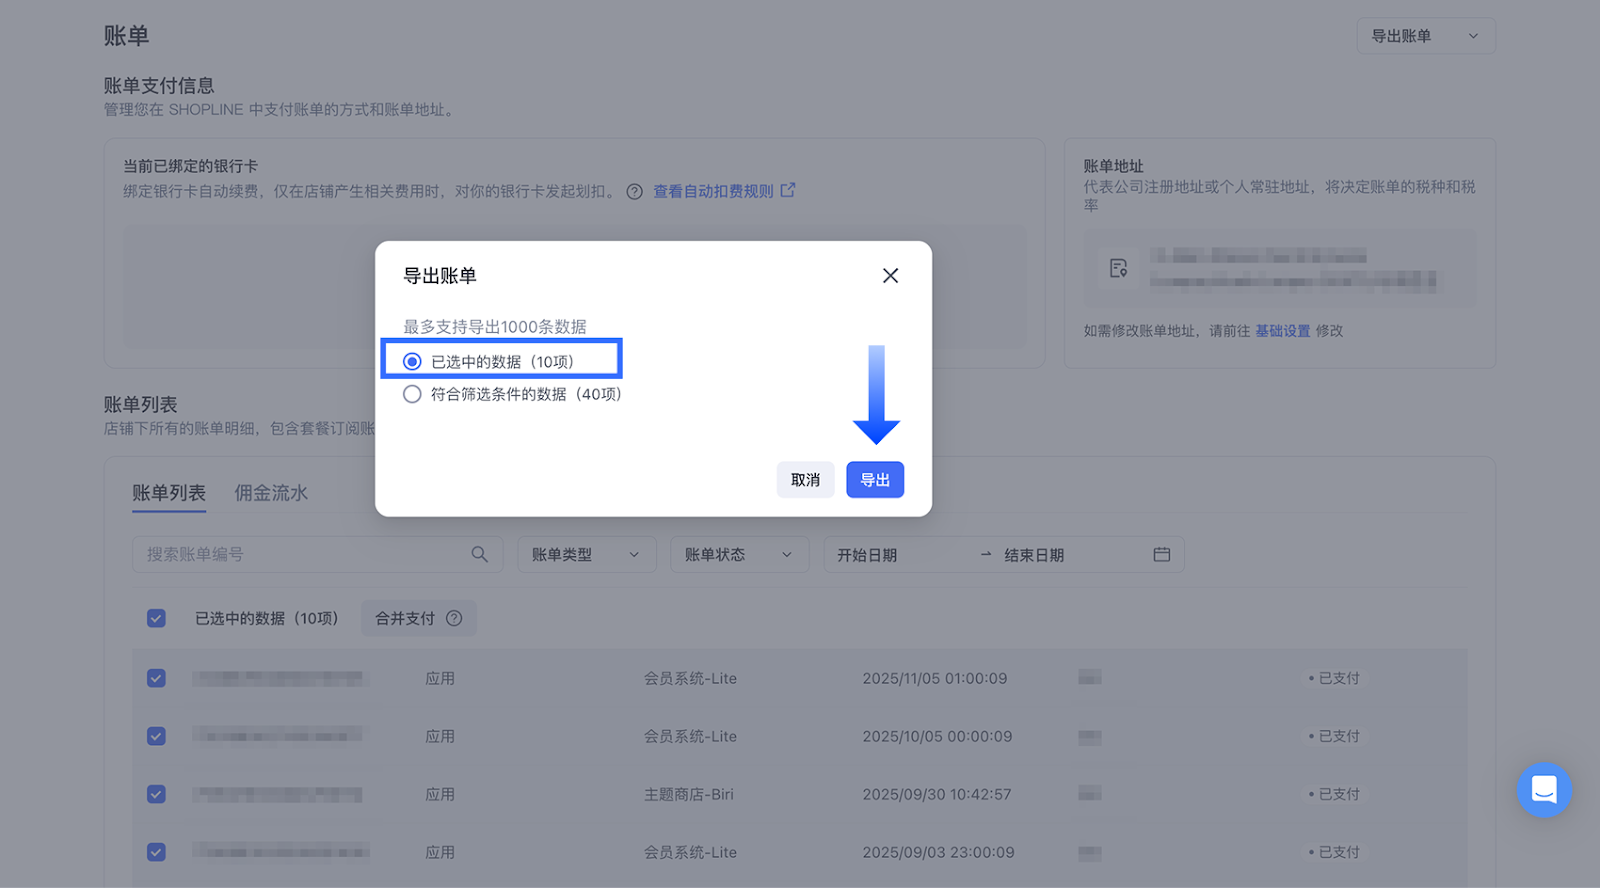Screen dimensions: 1600x888
Task: Click 会员系统-Lite in the 2025/09/03 row
Action: [690, 852]
